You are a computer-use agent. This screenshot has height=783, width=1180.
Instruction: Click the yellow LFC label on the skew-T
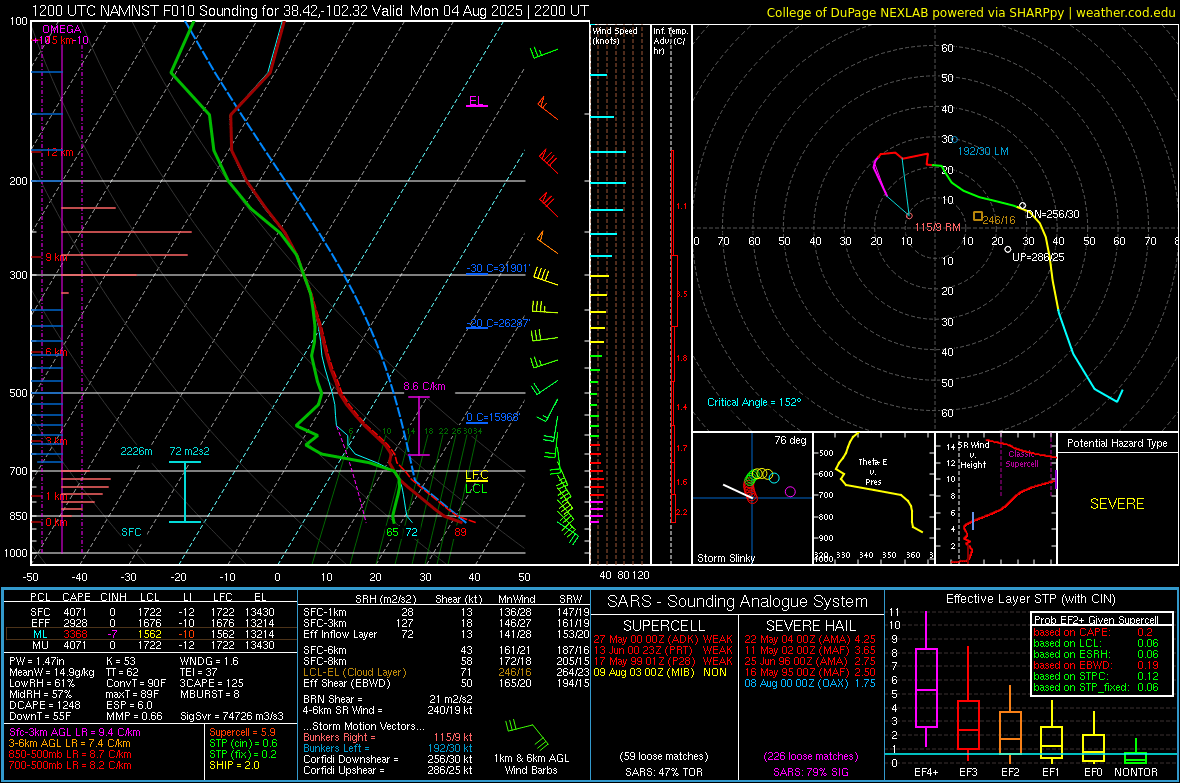click(x=476, y=475)
